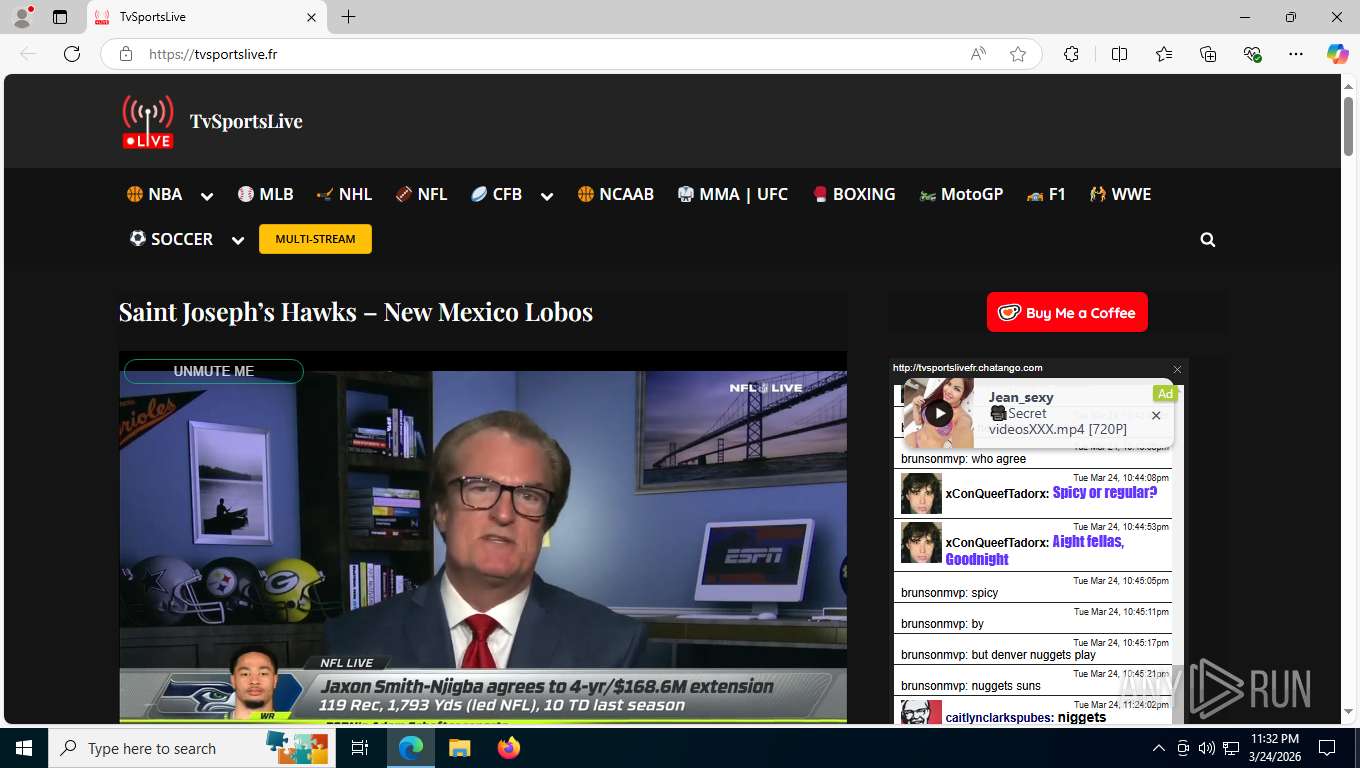Open the MotoGP section
The image size is (1360, 768).
point(961,194)
